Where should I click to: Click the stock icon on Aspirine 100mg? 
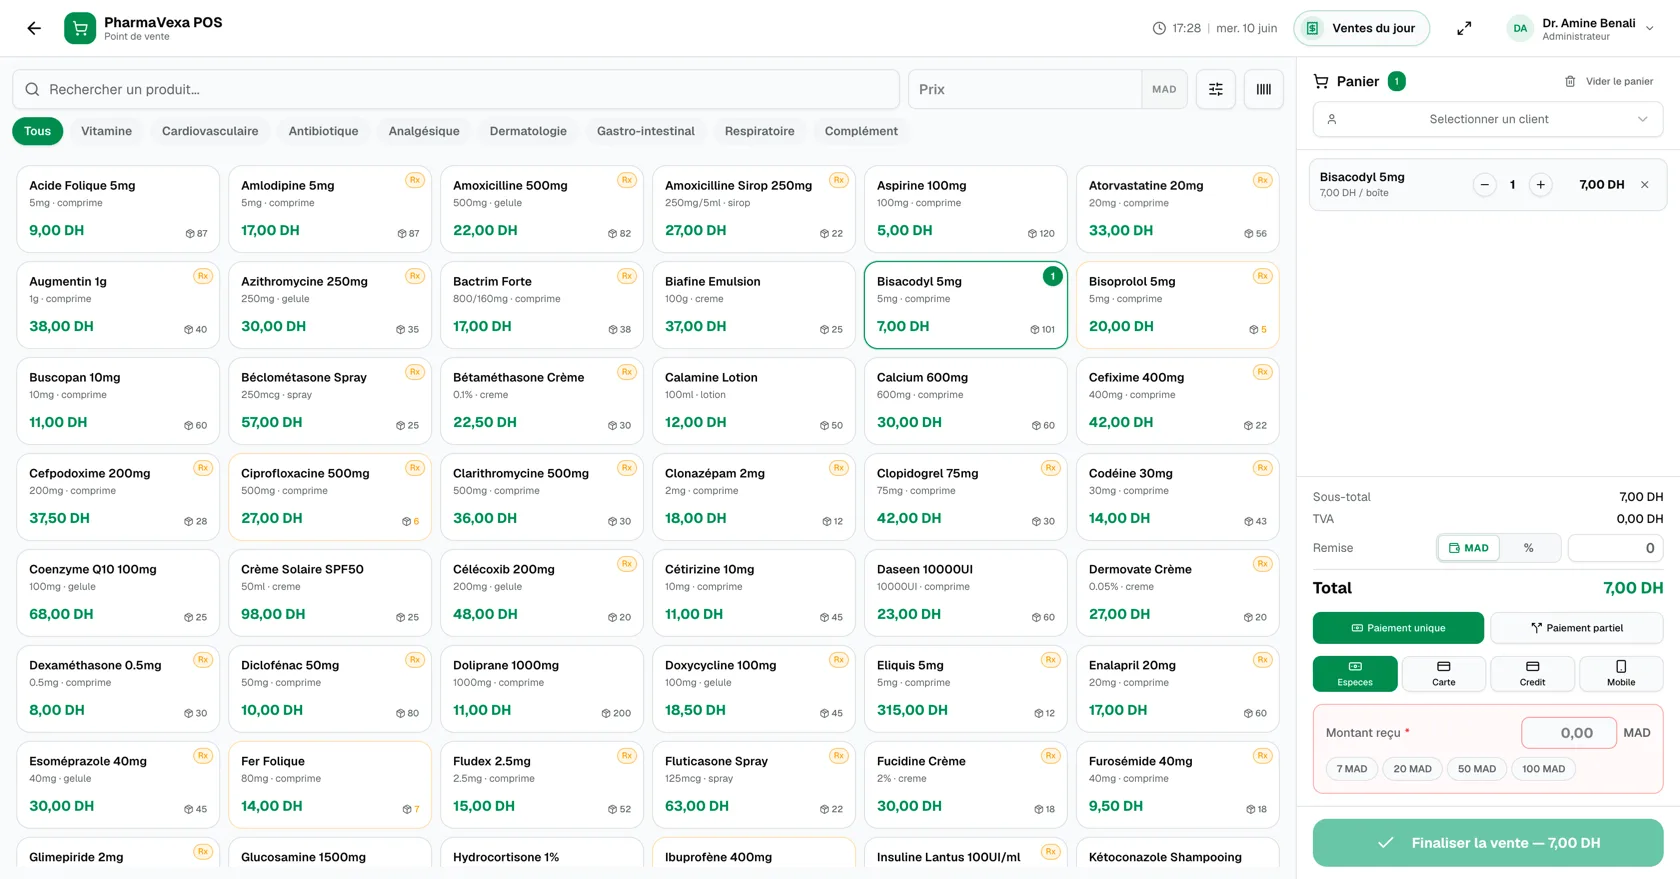pyautogui.click(x=1032, y=234)
